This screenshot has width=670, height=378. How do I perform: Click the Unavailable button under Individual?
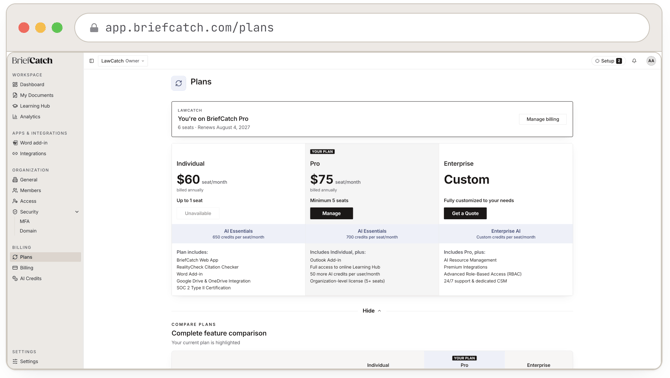(198, 213)
